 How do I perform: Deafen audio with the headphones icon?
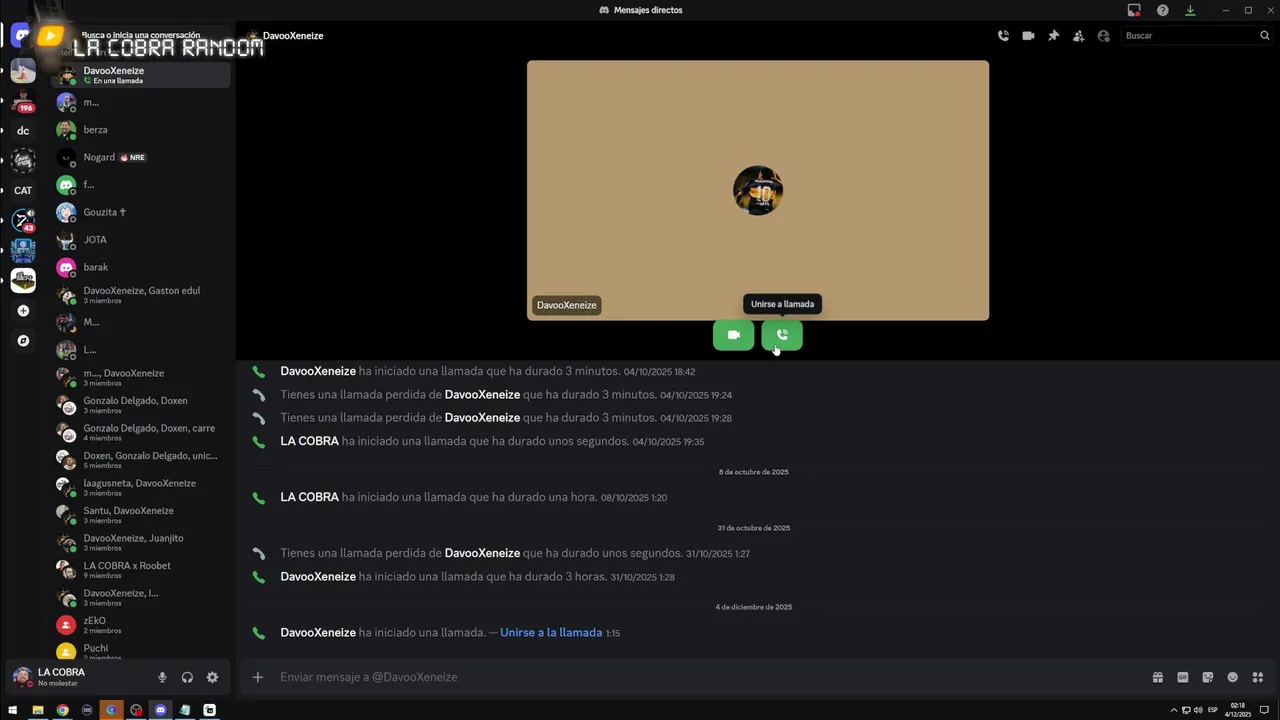pyautogui.click(x=187, y=677)
